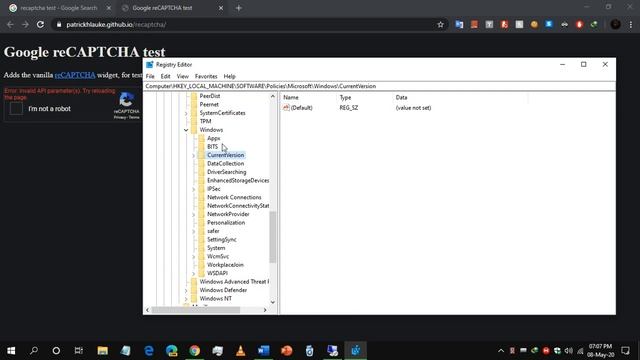
Task: Open Task View from the taskbar
Action: tap(79, 351)
